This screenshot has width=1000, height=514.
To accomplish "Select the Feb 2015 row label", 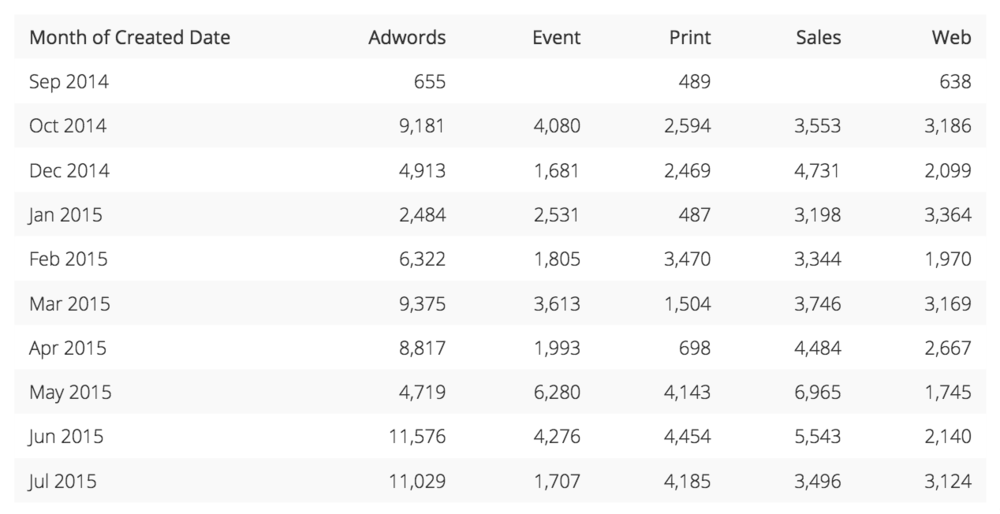I will [68, 259].
